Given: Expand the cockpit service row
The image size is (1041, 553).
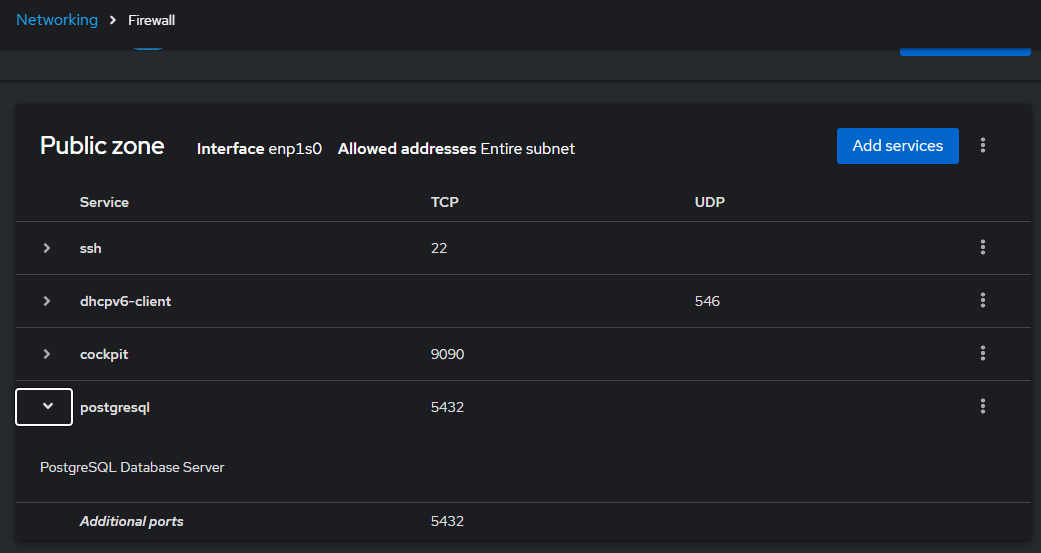Looking at the screenshot, I should [46, 354].
